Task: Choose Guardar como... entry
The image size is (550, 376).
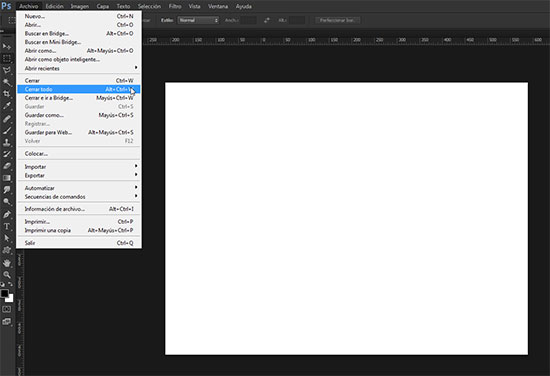Action: [x=79, y=115]
